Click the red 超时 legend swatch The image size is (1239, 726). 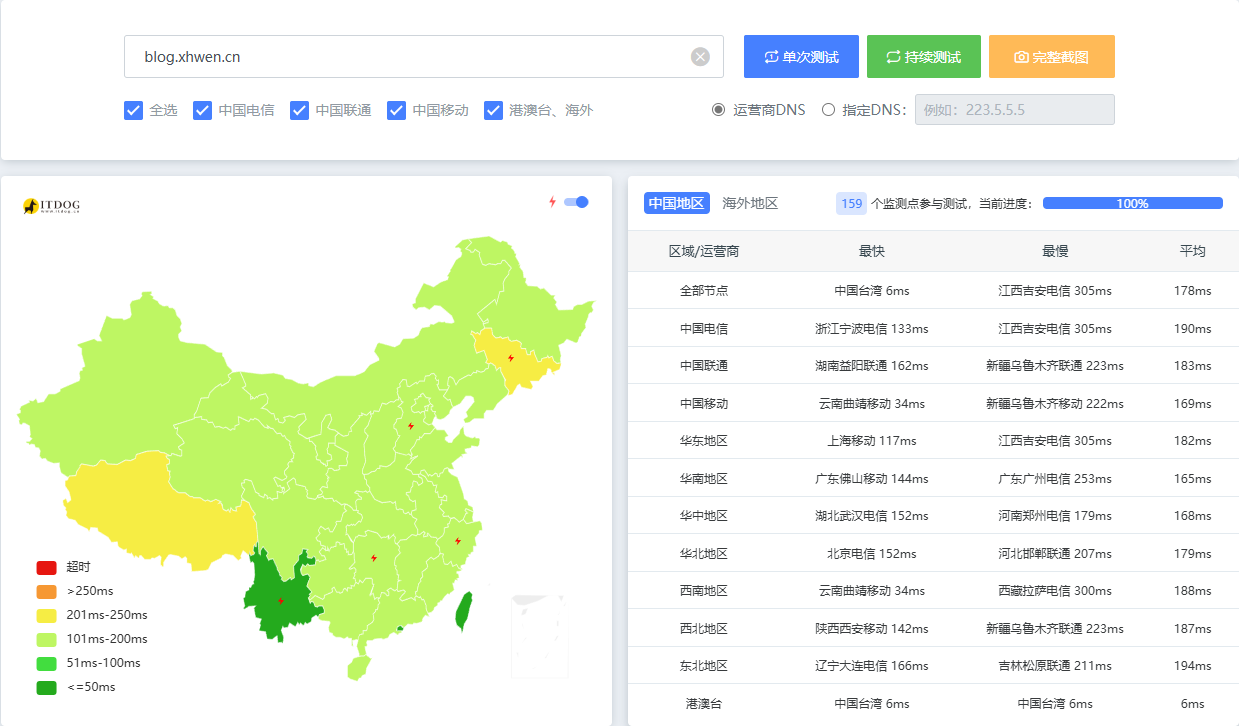click(47, 567)
